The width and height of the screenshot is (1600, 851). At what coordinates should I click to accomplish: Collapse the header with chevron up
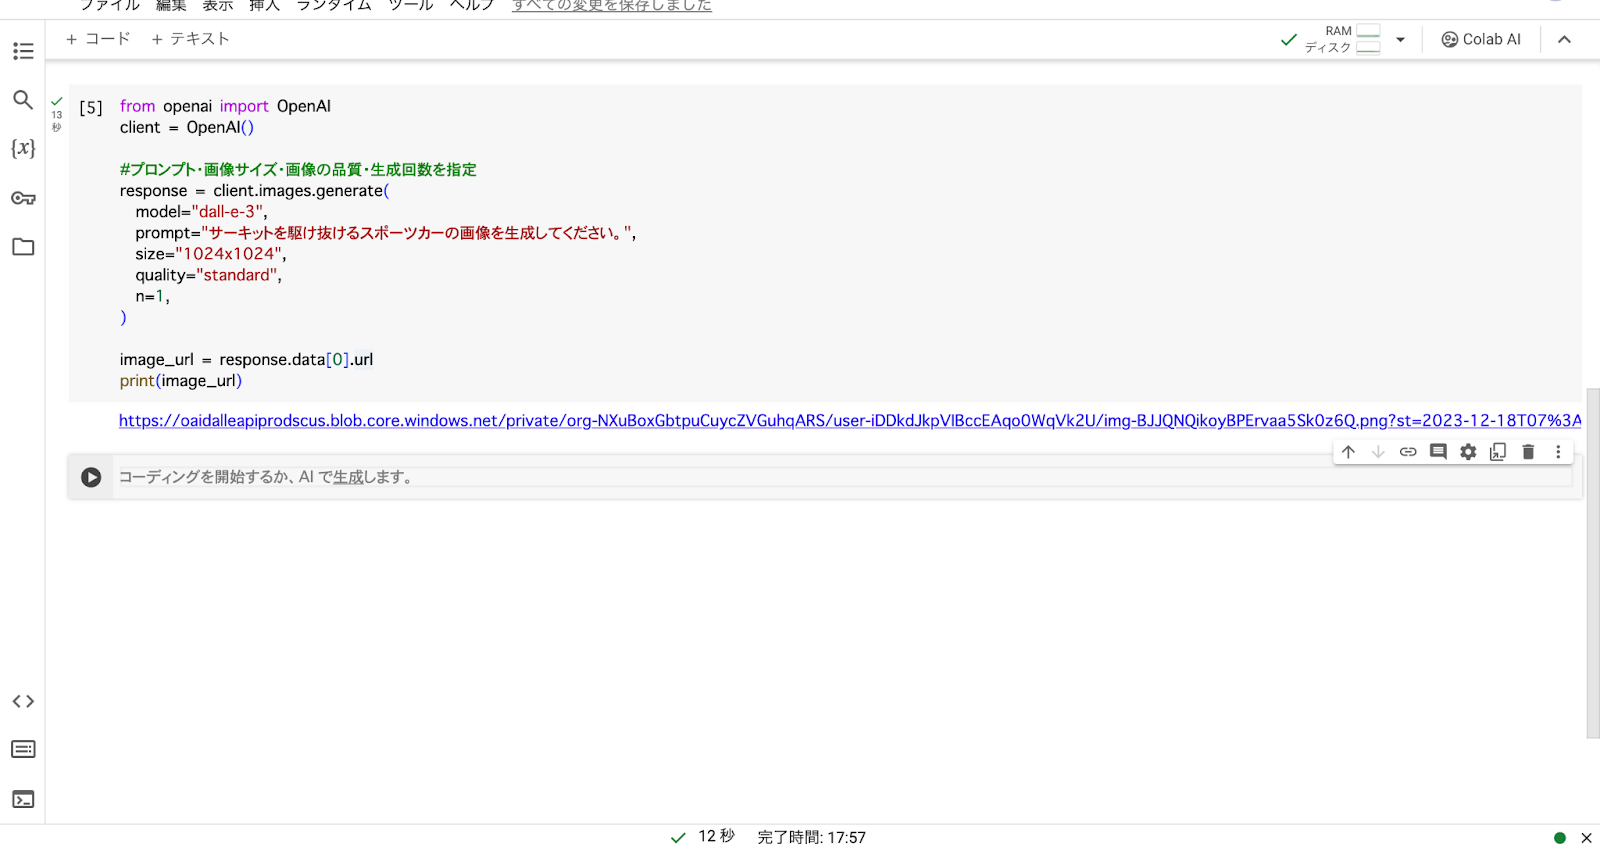coord(1565,40)
